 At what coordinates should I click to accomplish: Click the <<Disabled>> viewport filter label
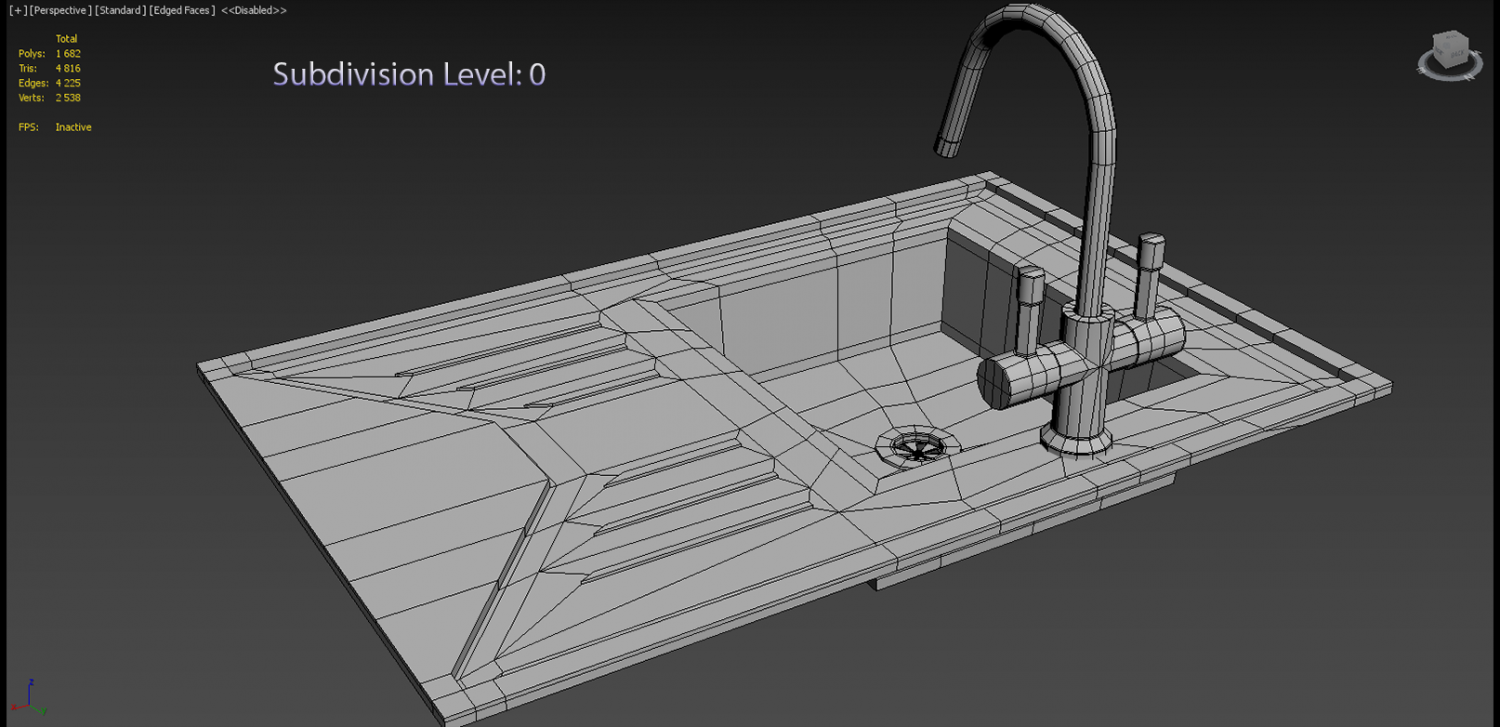coord(253,10)
